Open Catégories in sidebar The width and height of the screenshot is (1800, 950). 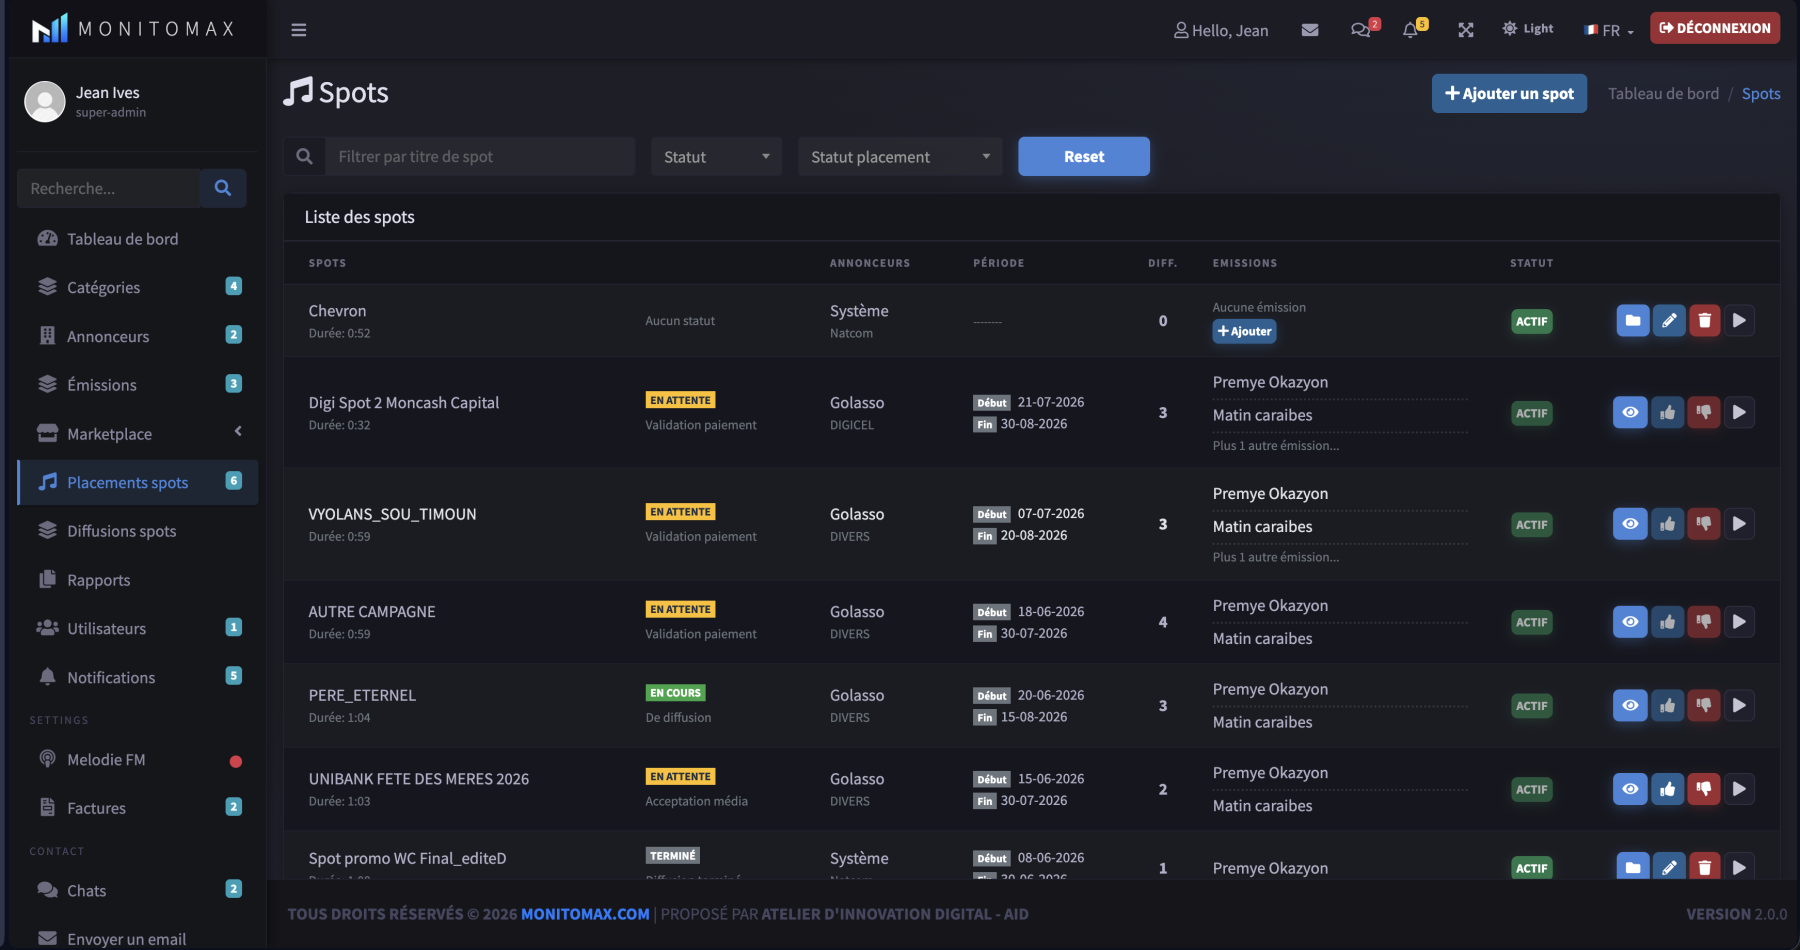[138, 287]
